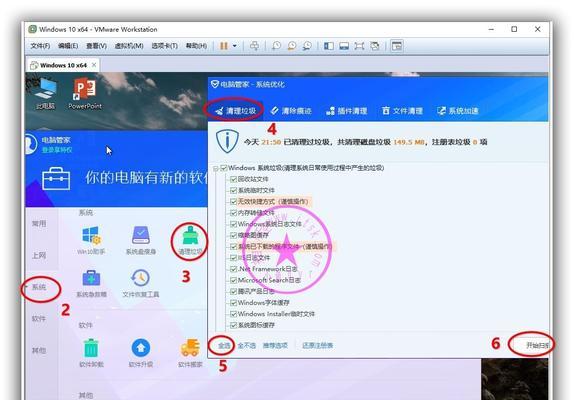Close the Windows 10 x64 VM tab
Viewport: 574px width, 400px height.
pyautogui.click(x=94, y=65)
